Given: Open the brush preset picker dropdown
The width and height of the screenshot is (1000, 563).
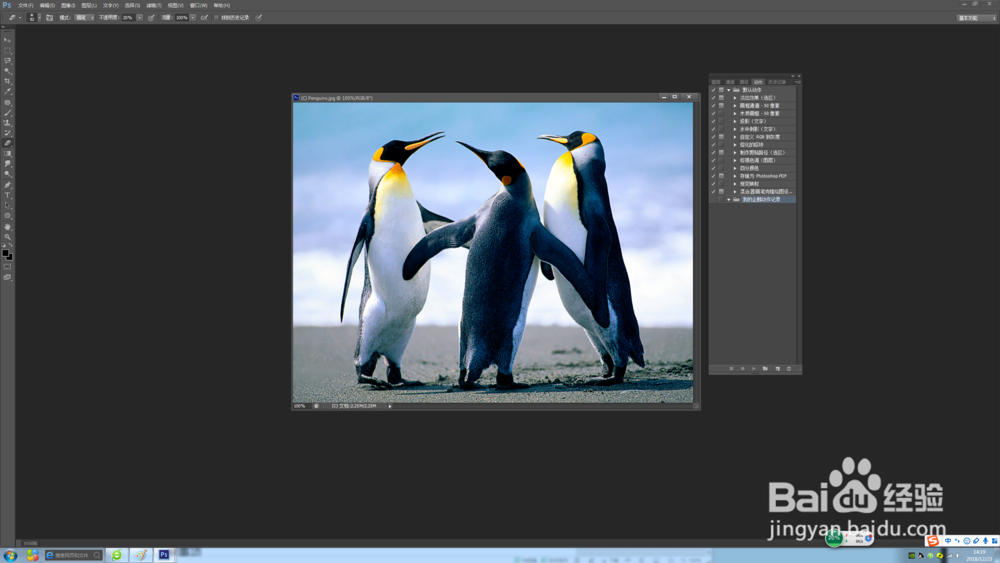Looking at the screenshot, I should coord(39,17).
